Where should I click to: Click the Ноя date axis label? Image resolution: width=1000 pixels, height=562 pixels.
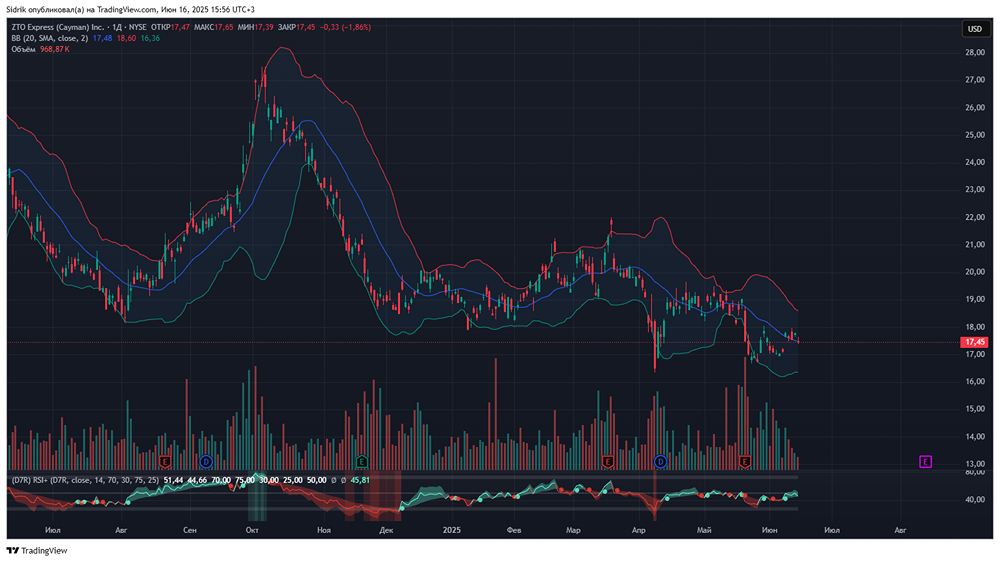(x=324, y=530)
